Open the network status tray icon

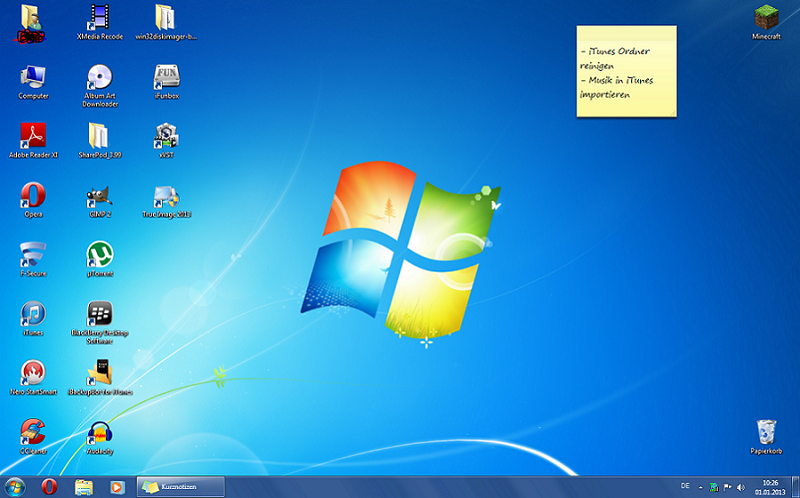coord(714,487)
